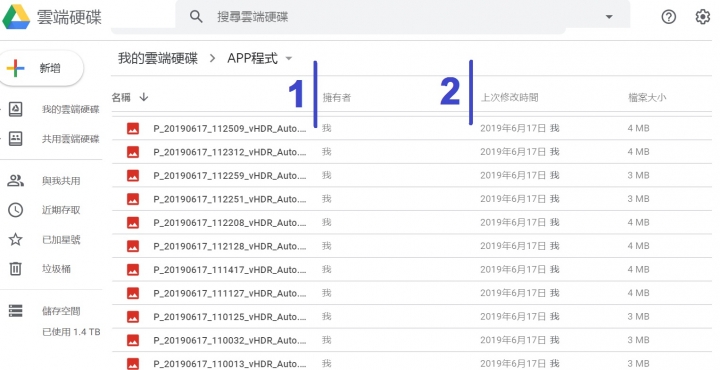Screen dimensions: 720x370
Task: Click the 3 MB size of P_20190617_112259
Action: [639, 175]
